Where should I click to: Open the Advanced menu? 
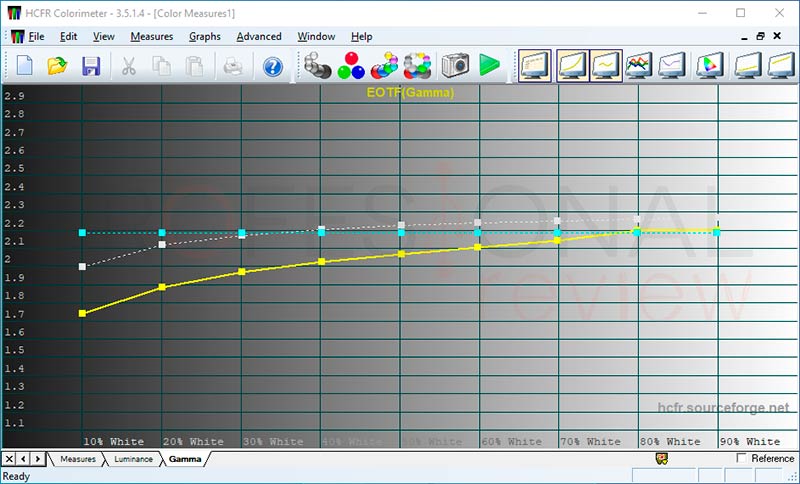[x=259, y=37]
